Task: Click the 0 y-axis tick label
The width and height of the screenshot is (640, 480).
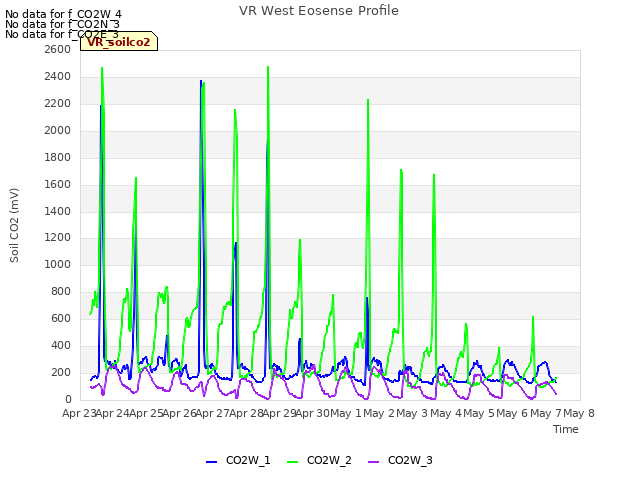Action: pyautogui.click(x=68, y=400)
